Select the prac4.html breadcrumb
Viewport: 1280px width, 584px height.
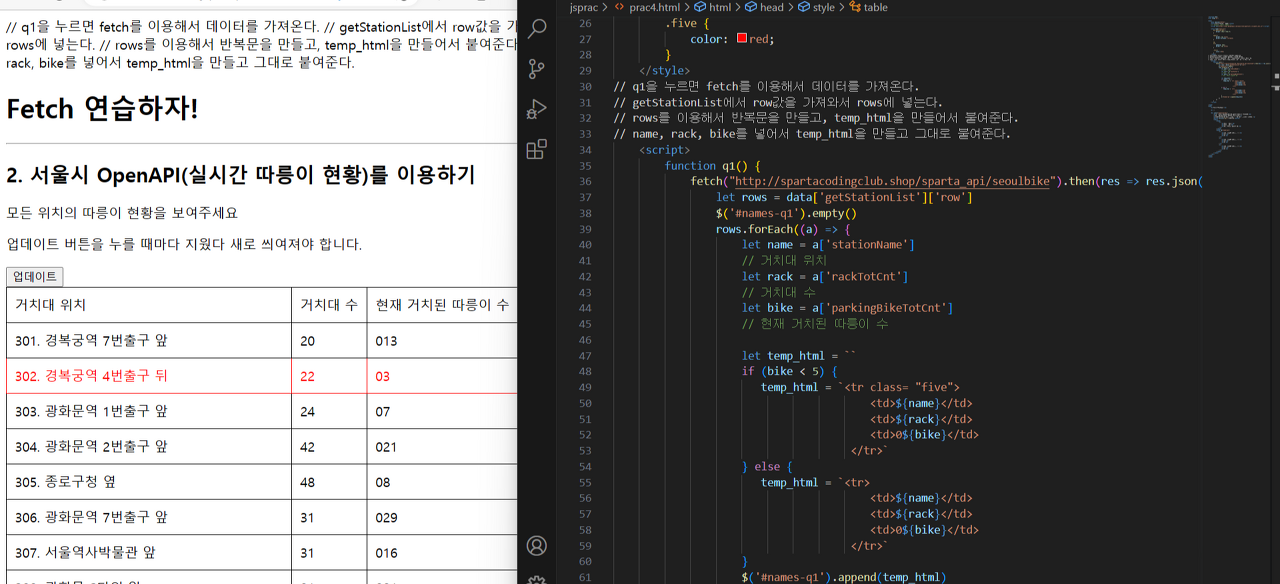pyautogui.click(x=654, y=7)
